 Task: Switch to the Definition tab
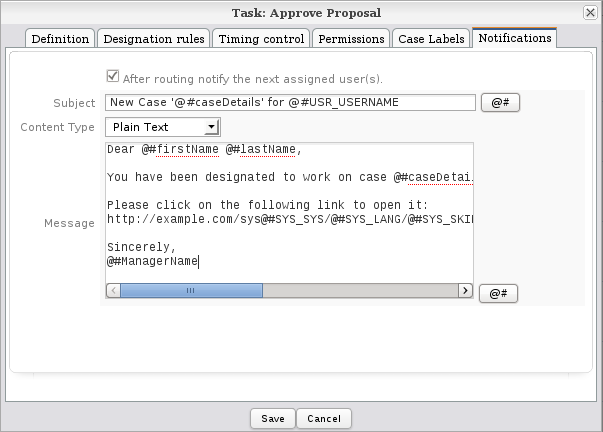(x=60, y=39)
